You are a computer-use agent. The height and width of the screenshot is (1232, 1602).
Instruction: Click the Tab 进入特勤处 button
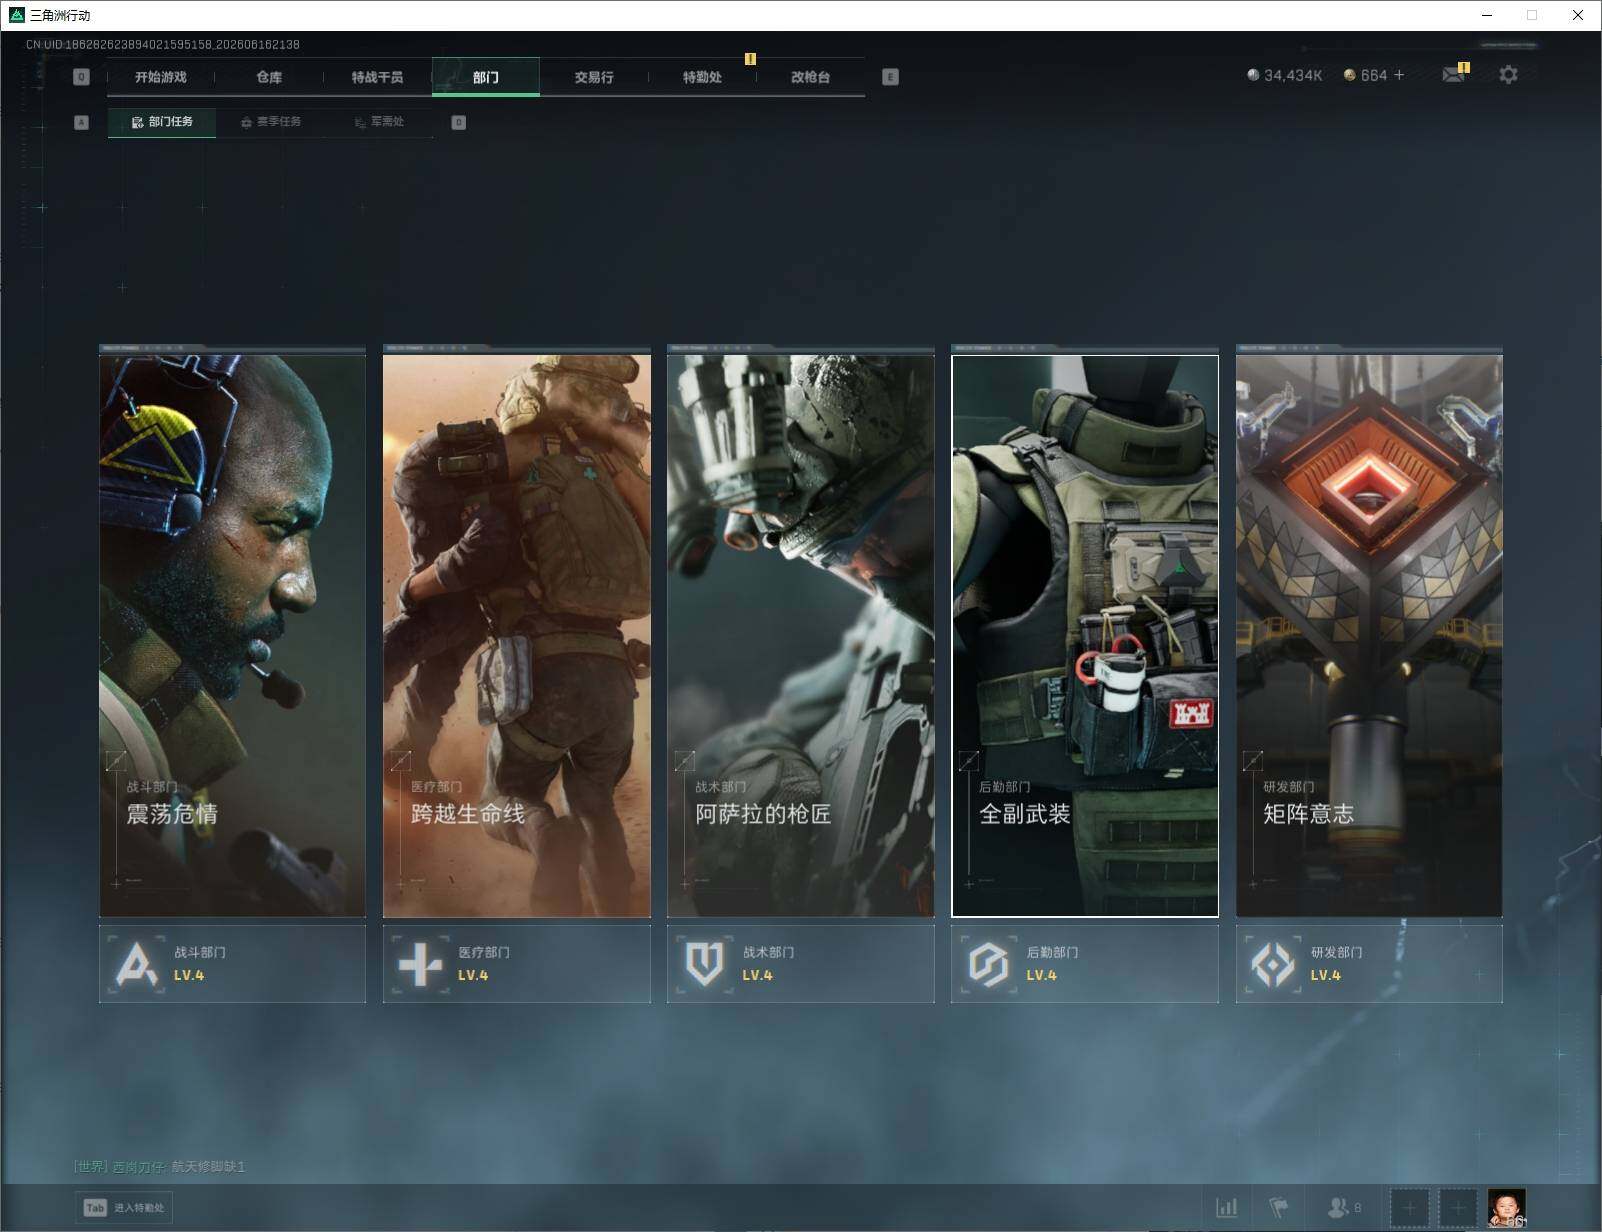[125, 1208]
